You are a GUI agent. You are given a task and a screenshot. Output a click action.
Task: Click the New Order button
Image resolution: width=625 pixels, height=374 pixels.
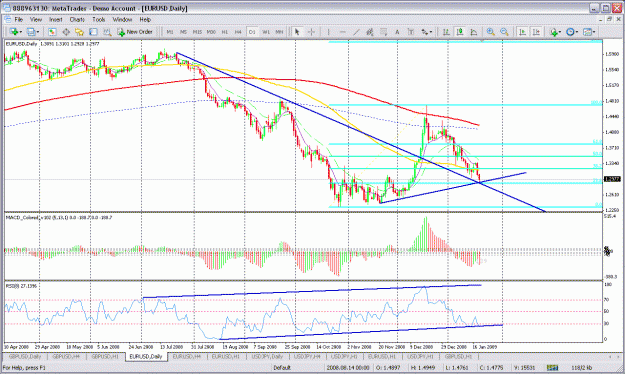click(135, 32)
